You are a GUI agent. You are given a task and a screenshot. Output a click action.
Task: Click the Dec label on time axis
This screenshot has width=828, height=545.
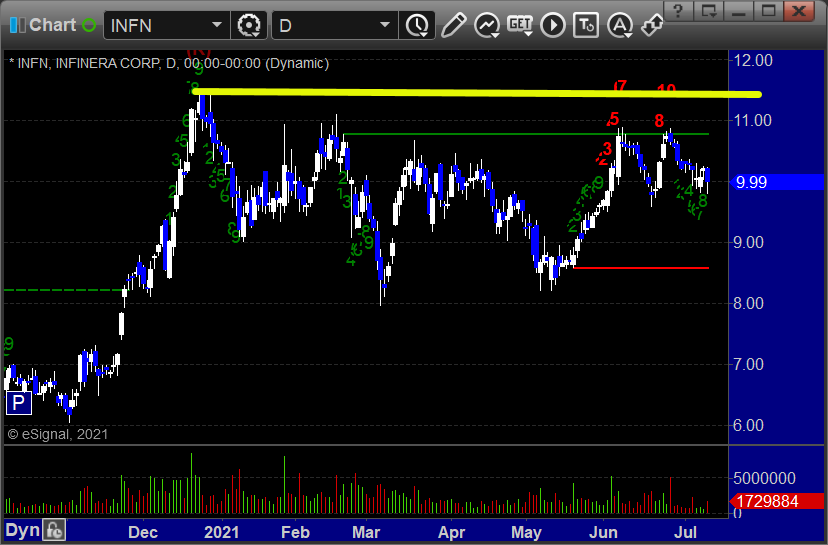tap(143, 532)
